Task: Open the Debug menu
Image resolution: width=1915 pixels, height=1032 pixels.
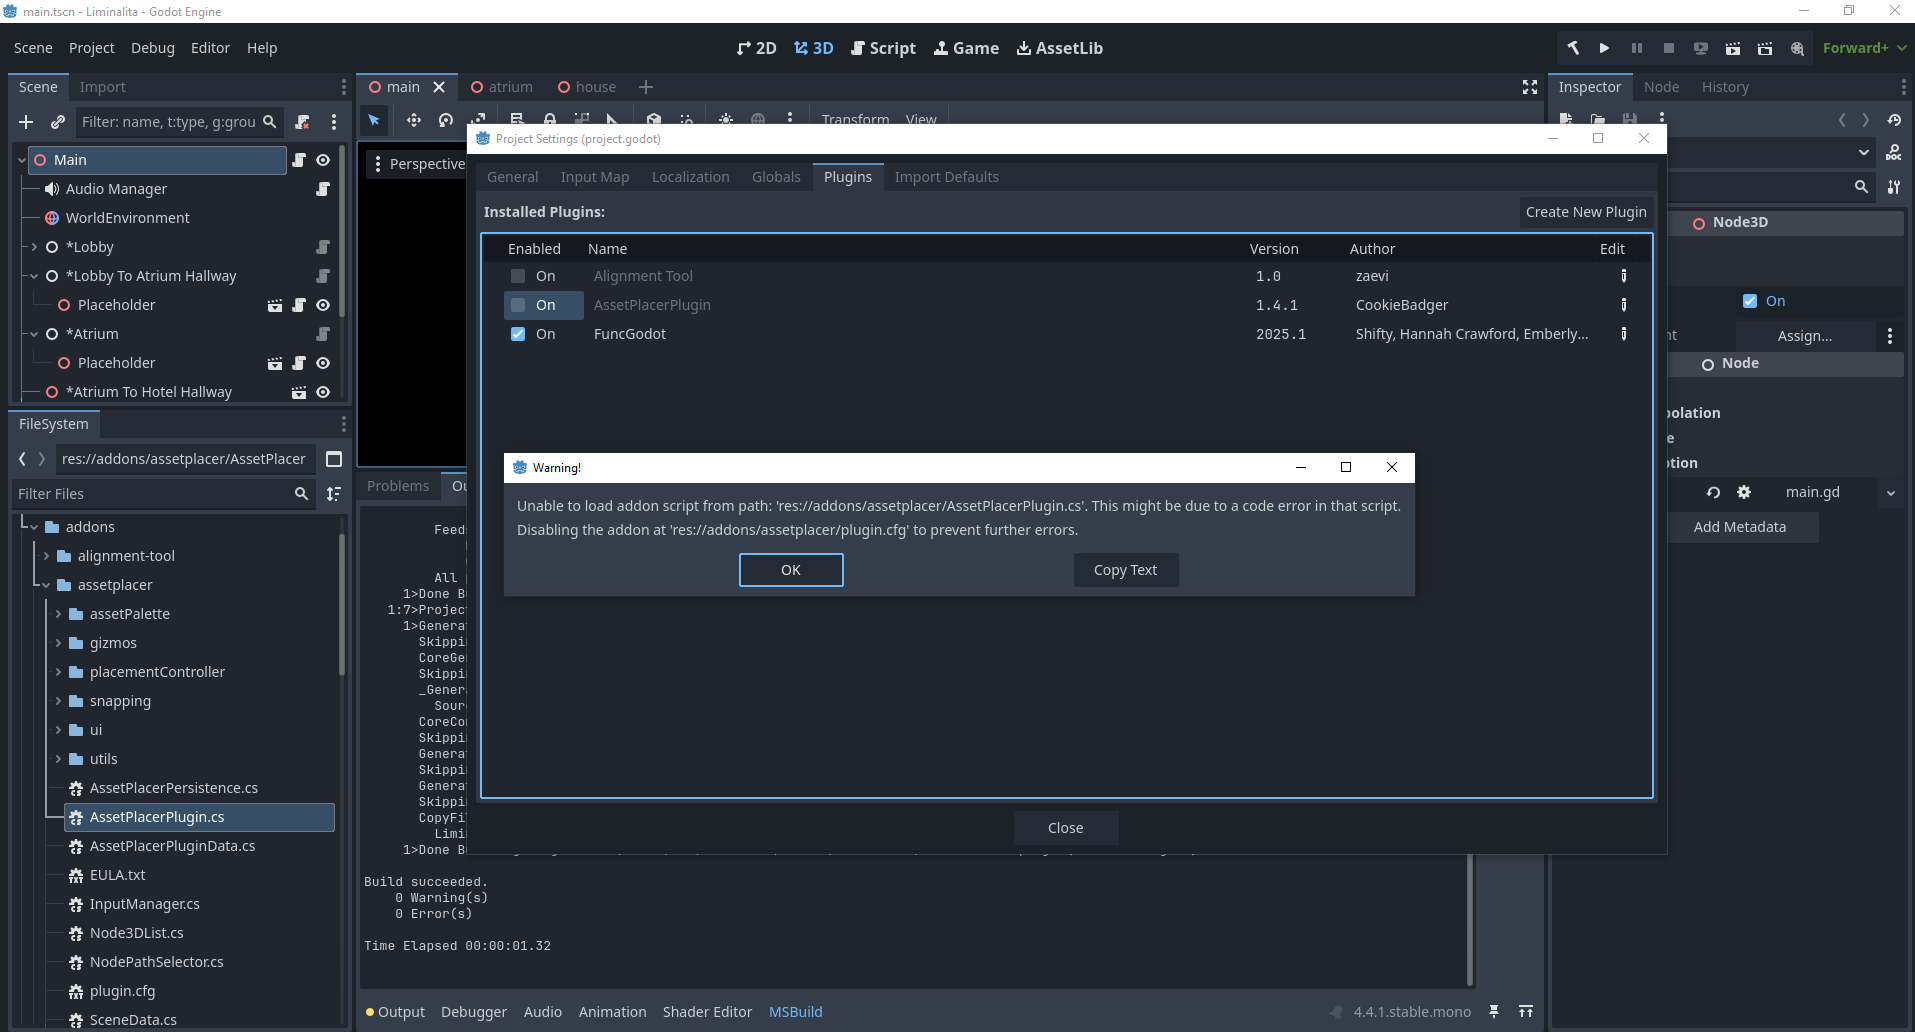Action: (x=152, y=48)
